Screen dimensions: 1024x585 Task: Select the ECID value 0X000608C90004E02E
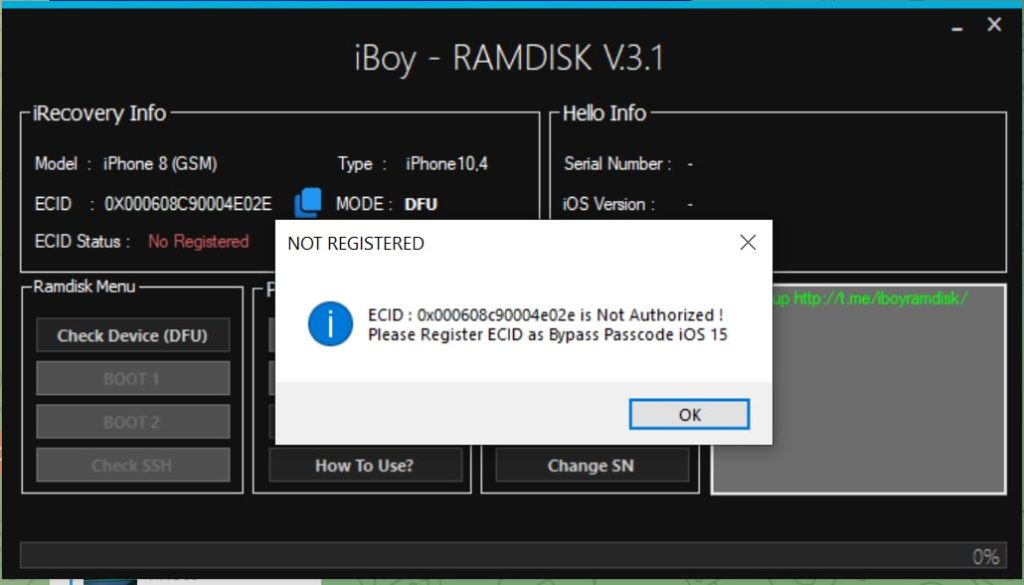pos(188,204)
